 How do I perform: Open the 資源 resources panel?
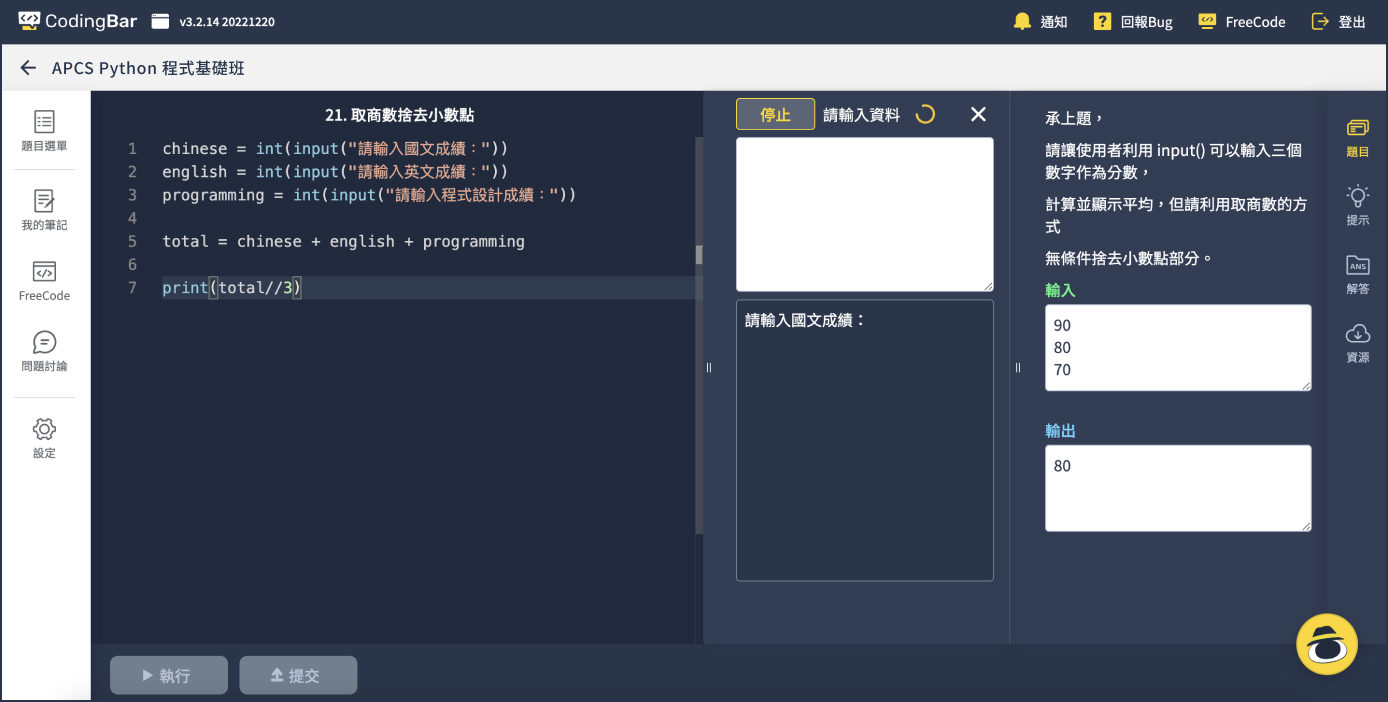click(1357, 341)
